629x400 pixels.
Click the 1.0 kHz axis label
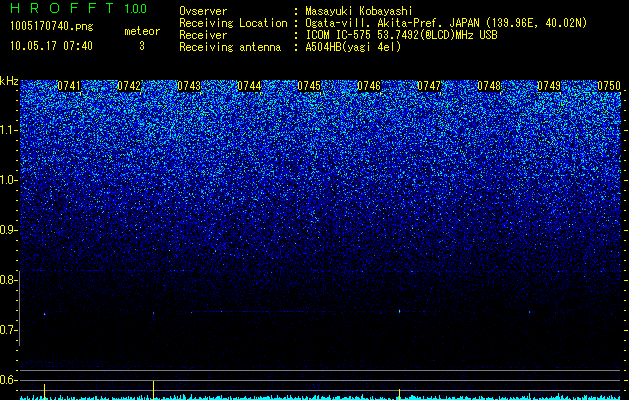8,180
